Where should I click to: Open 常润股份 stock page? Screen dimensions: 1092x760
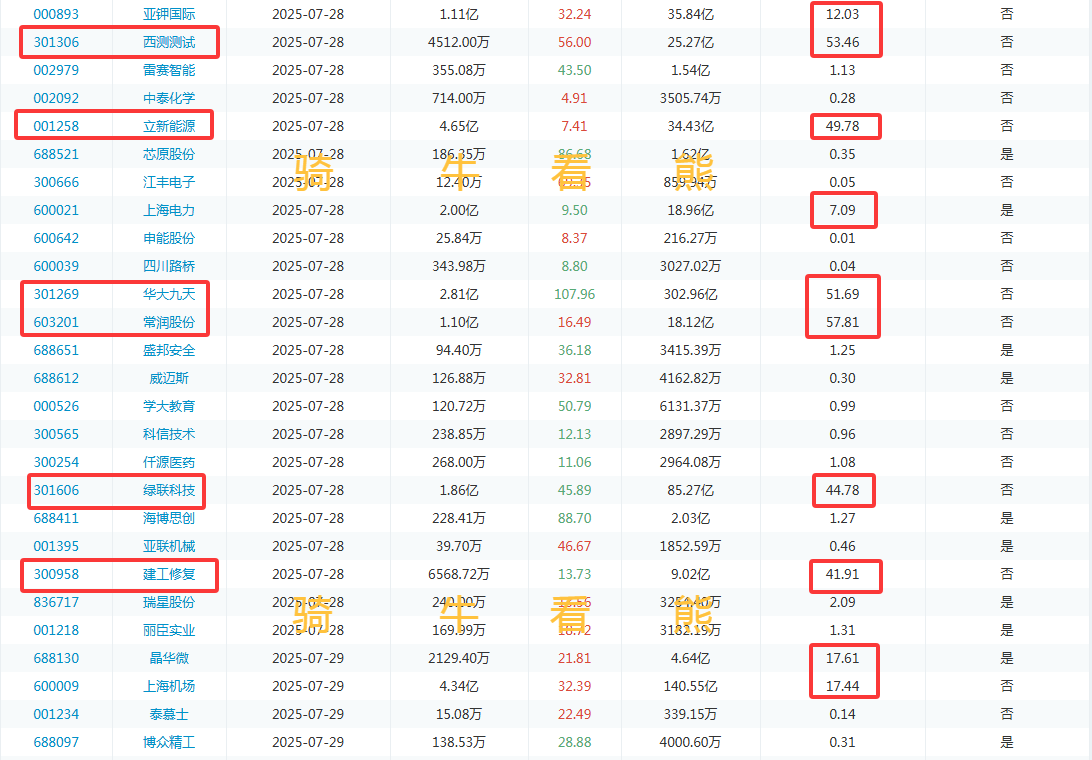[x=169, y=322]
